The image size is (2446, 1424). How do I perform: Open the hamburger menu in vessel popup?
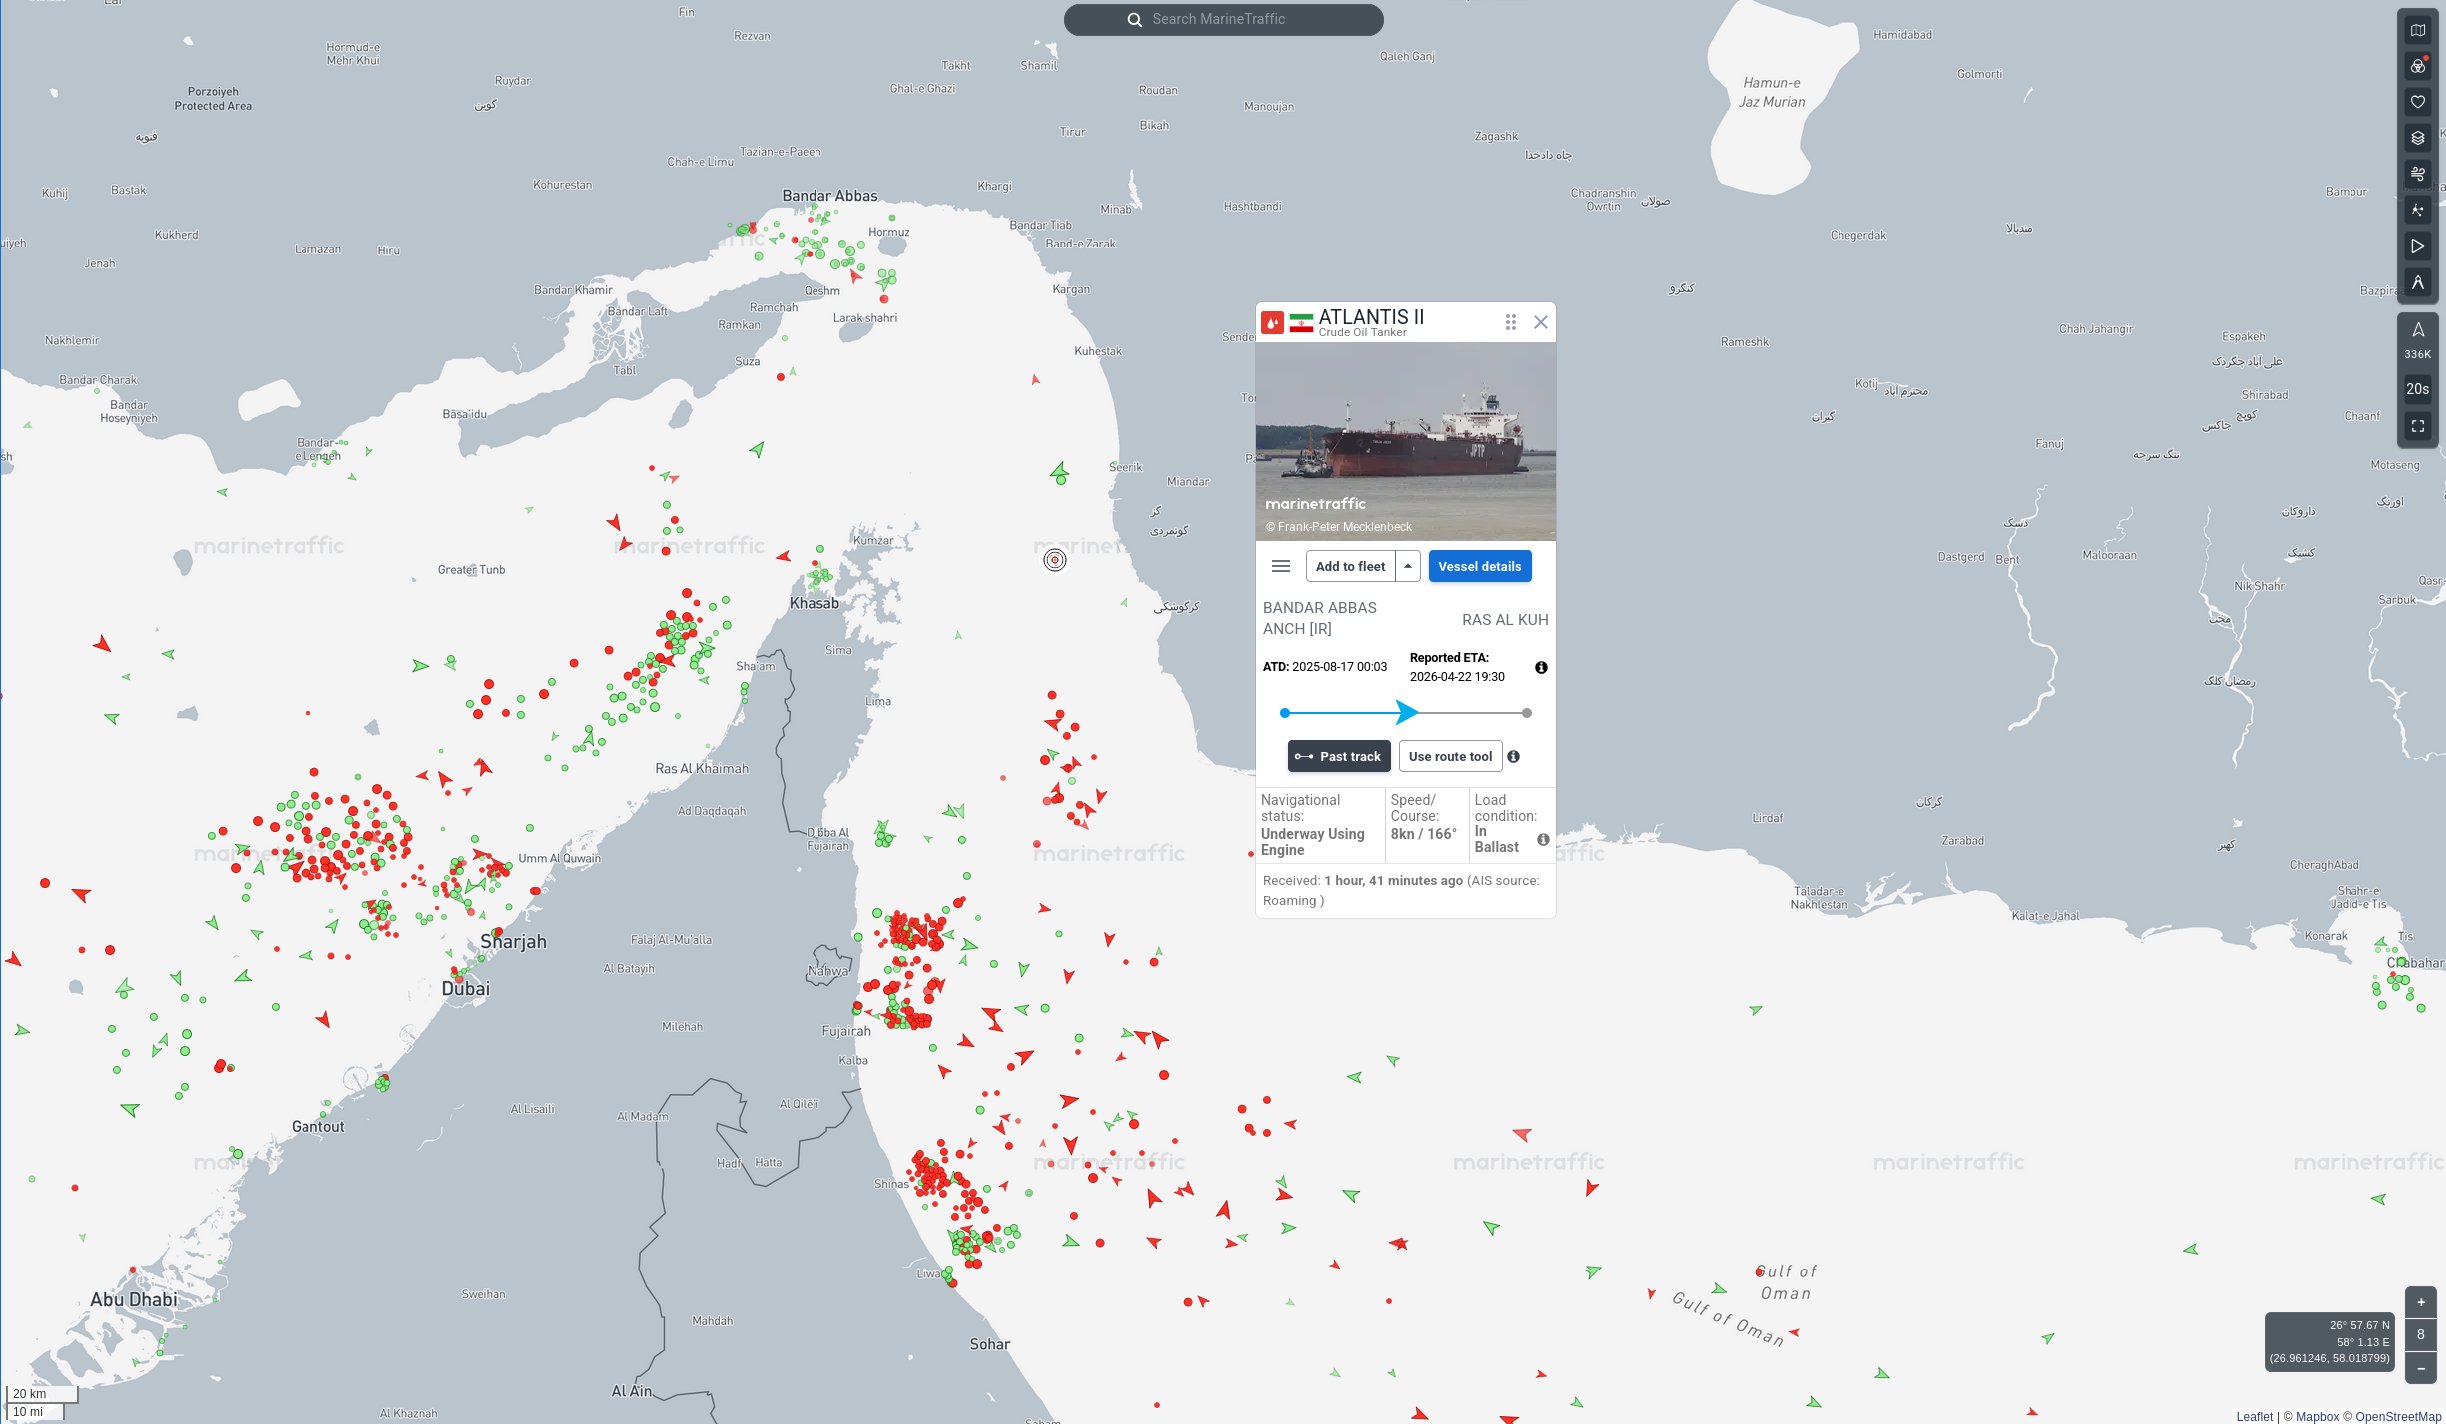[1280, 566]
